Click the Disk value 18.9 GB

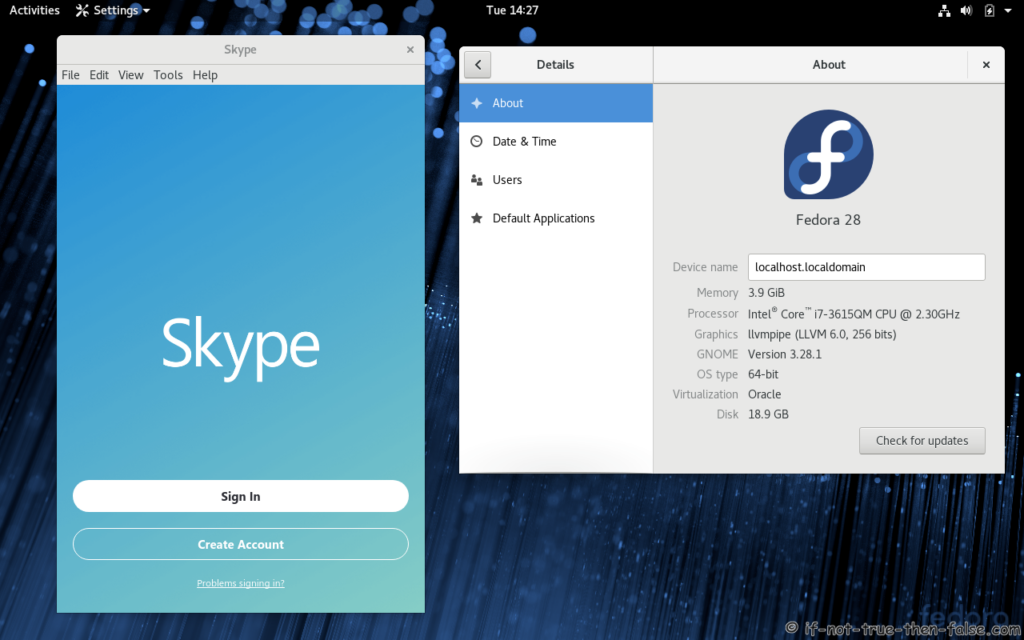click(768, 415)
